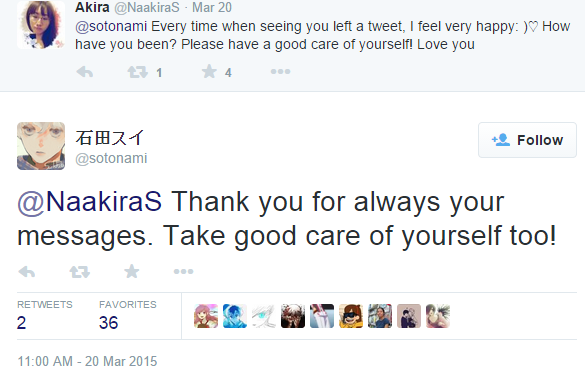View the 36 favorites list
This screenshot has width=585, height=375.
pos(128,316)
